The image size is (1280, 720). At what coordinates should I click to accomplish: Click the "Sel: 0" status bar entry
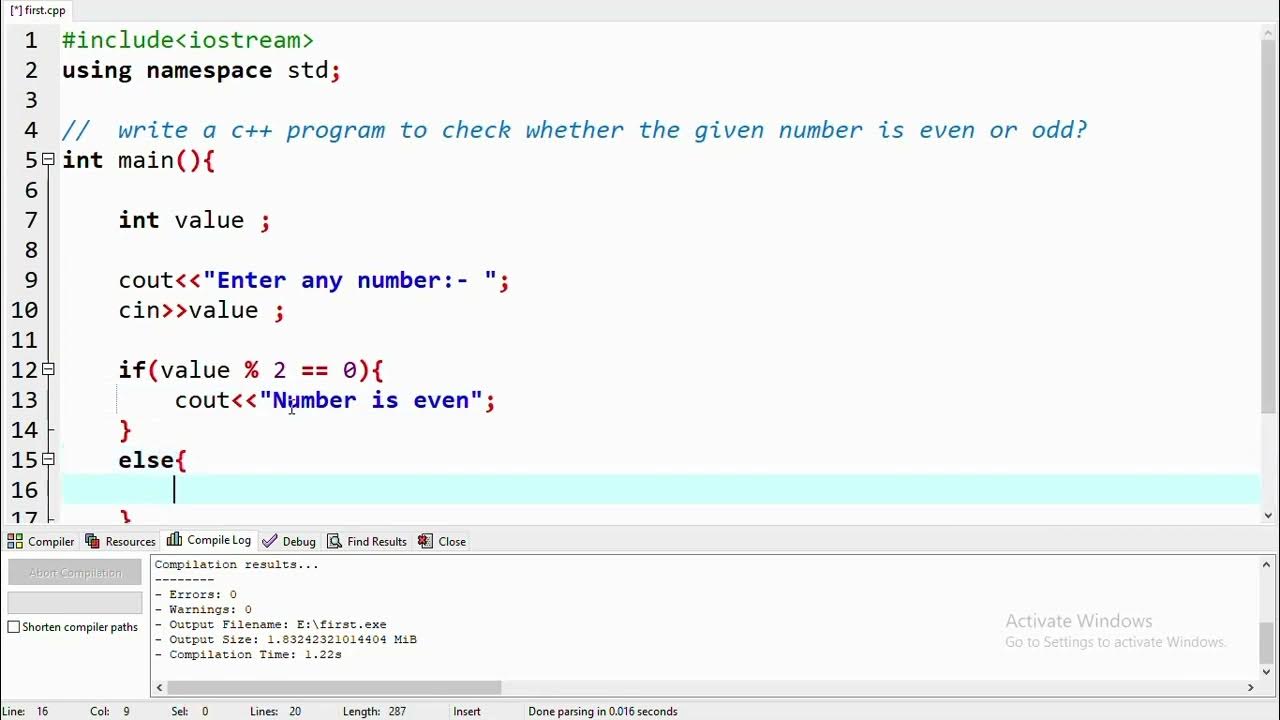(x=190, y=711)
